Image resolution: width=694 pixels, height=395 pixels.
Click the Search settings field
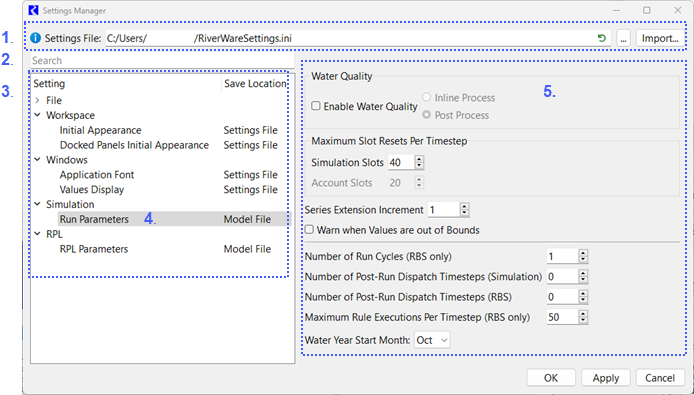[162, 61]
